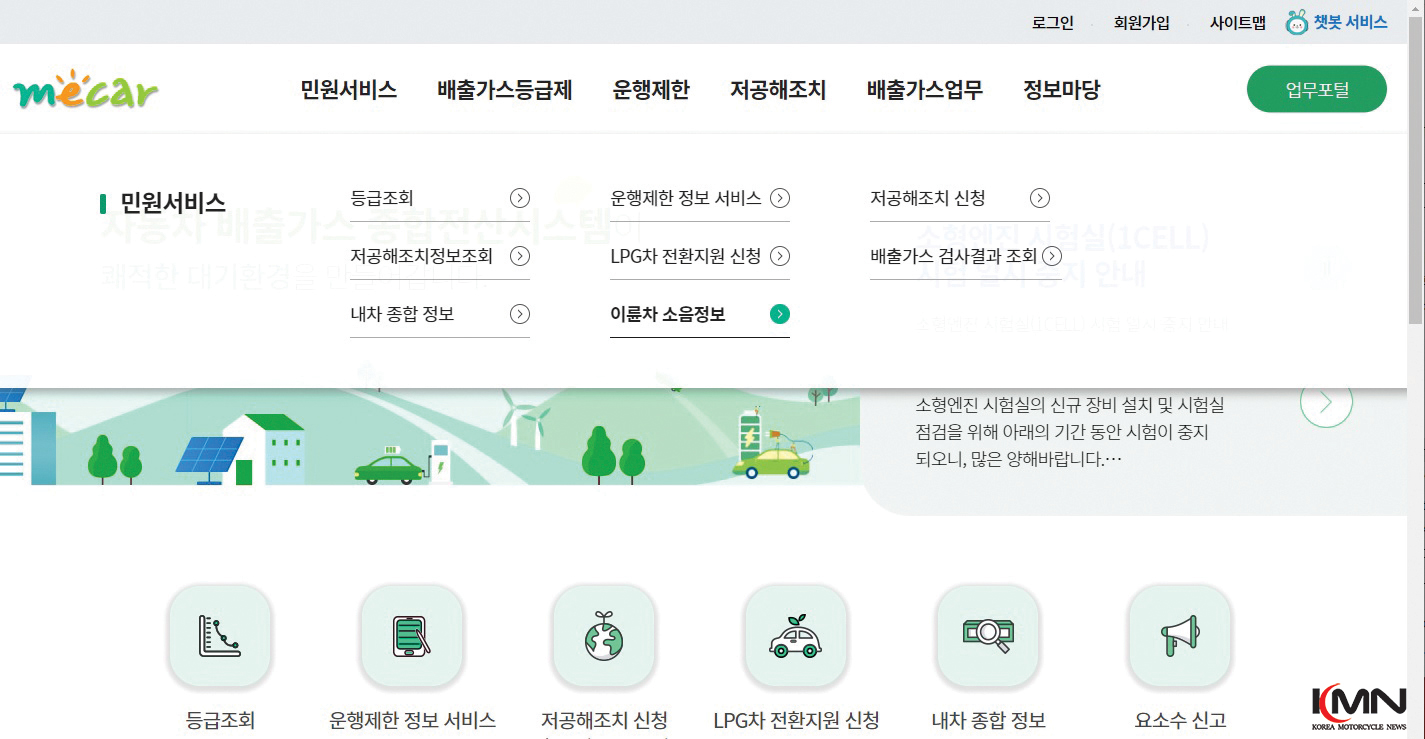Viewport: 1425px width, 739px height.
Task: Click the 사이트맵 link
Action: click(1238, 23)
